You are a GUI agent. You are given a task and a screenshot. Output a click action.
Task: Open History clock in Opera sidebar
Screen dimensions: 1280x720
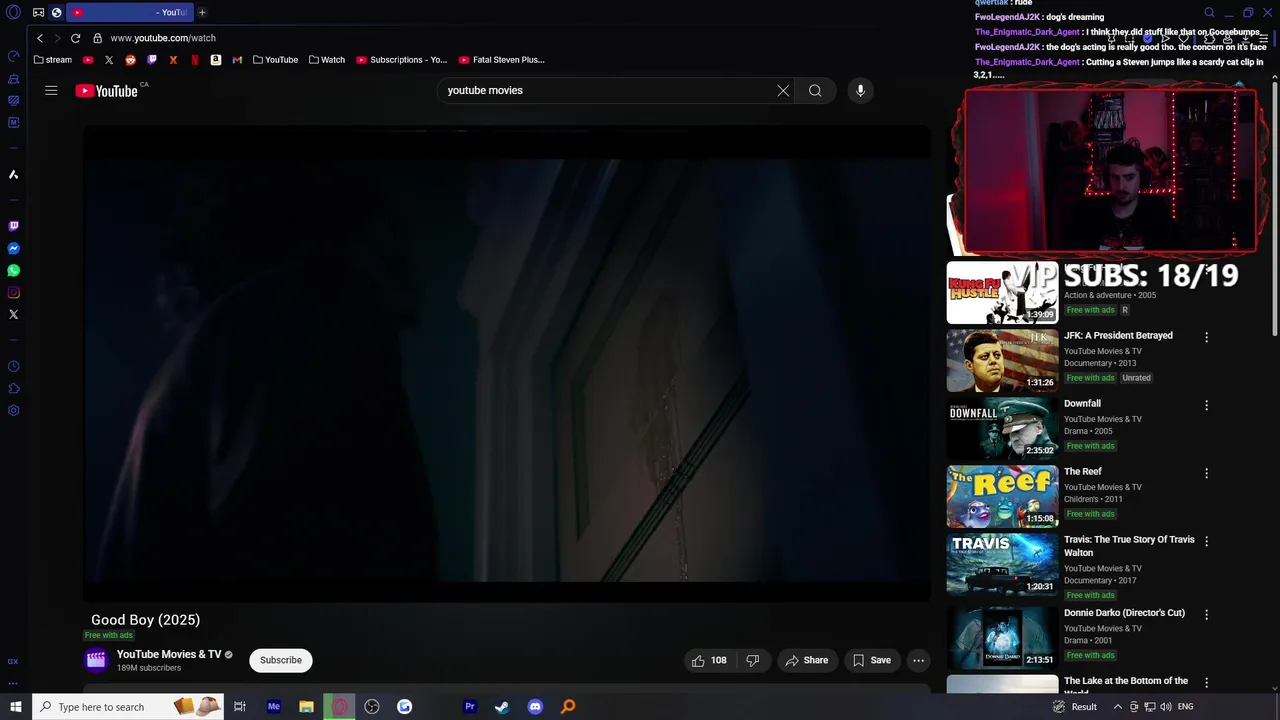[x=13, y=366]
